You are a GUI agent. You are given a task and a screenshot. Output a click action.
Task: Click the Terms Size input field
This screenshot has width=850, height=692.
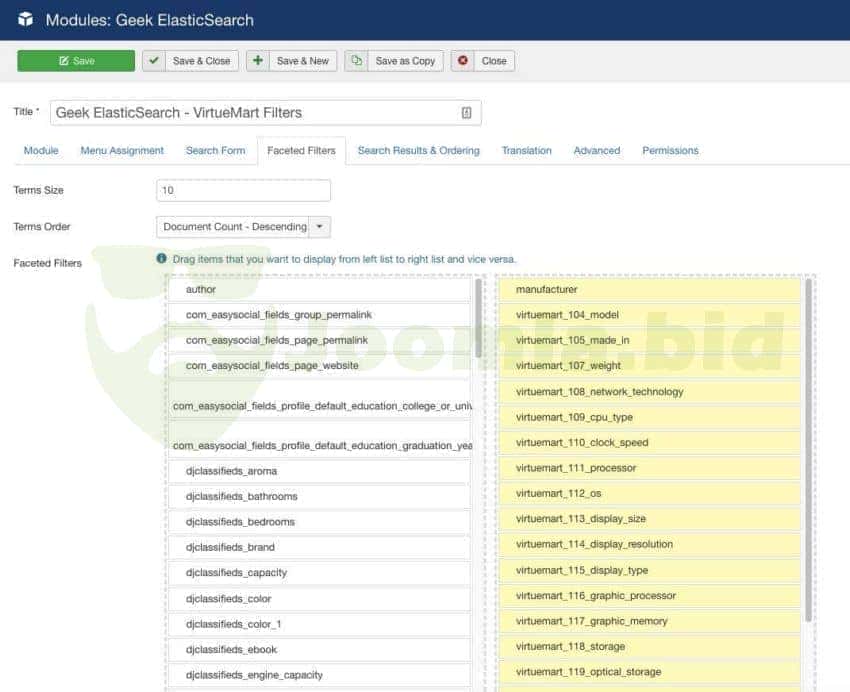(x=243, y=190)
